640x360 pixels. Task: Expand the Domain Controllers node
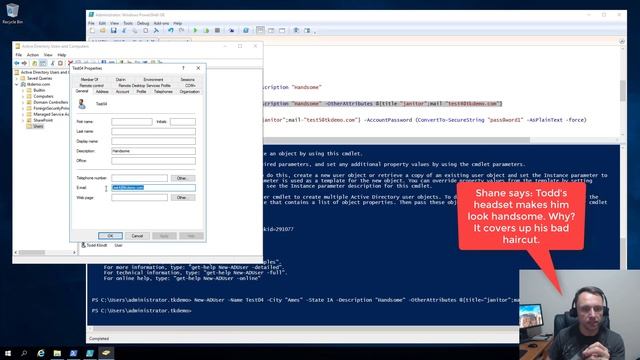pos(23,102)
